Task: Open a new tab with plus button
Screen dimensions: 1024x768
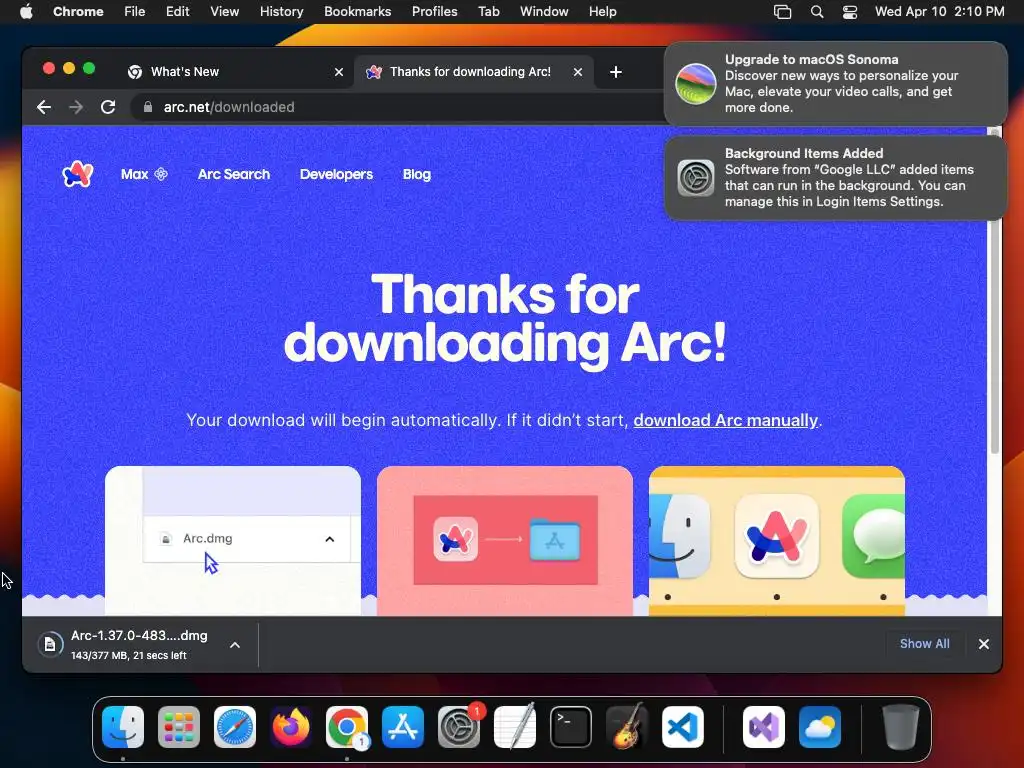Action: 615,72
